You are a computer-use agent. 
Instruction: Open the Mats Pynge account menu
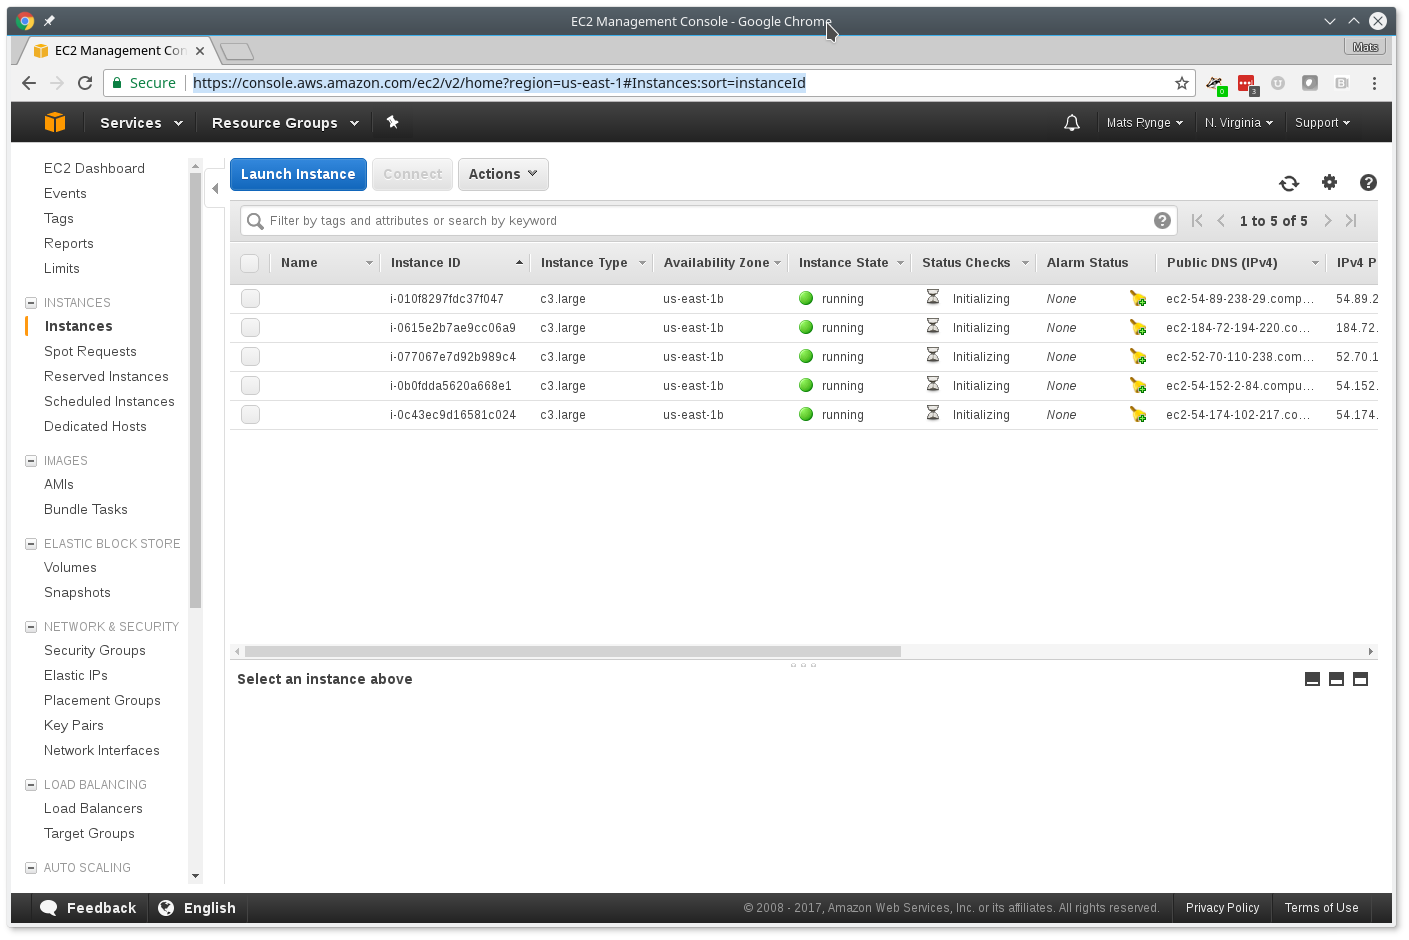click(1145, 123)
